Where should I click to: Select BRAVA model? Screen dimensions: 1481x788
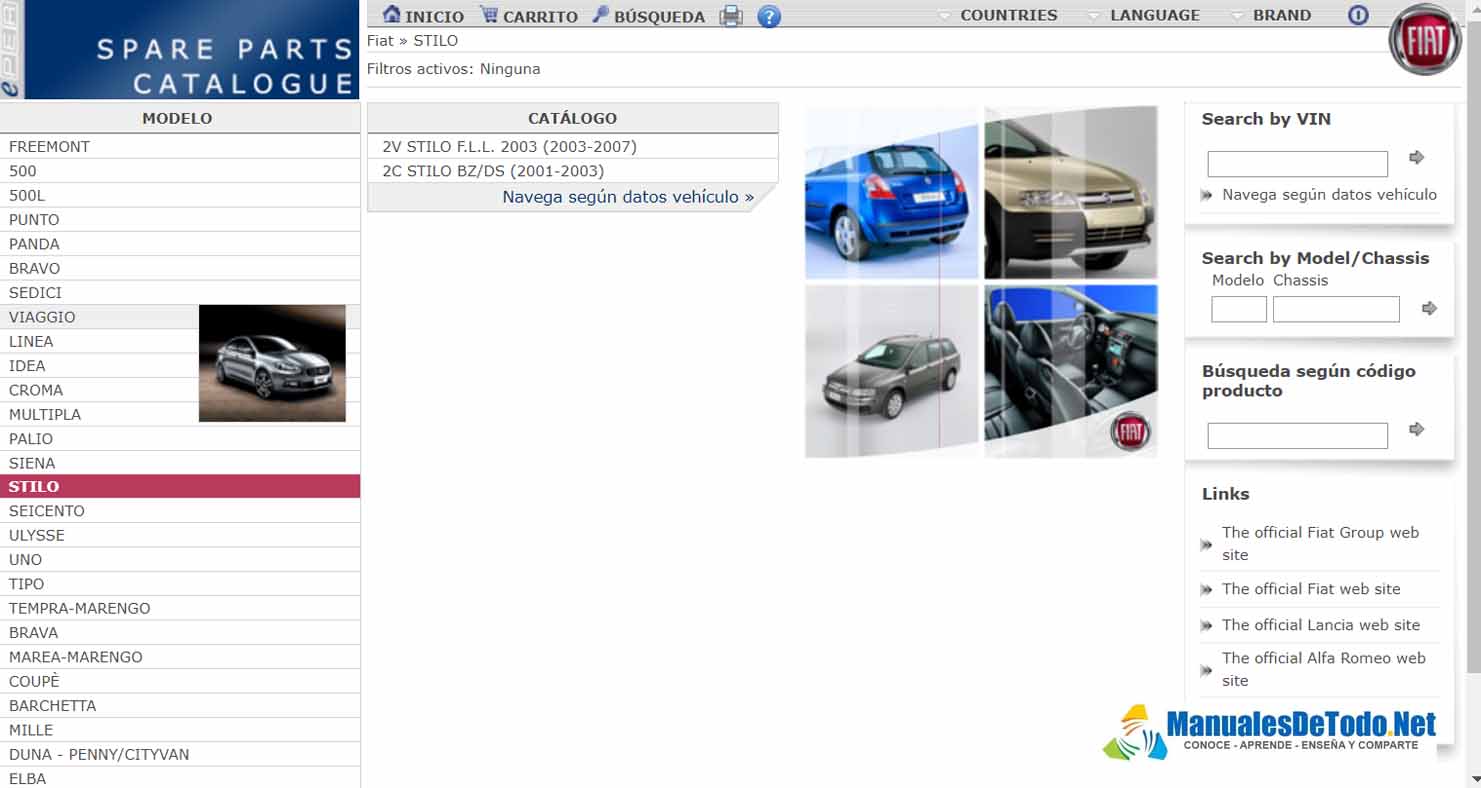[180, 633]
